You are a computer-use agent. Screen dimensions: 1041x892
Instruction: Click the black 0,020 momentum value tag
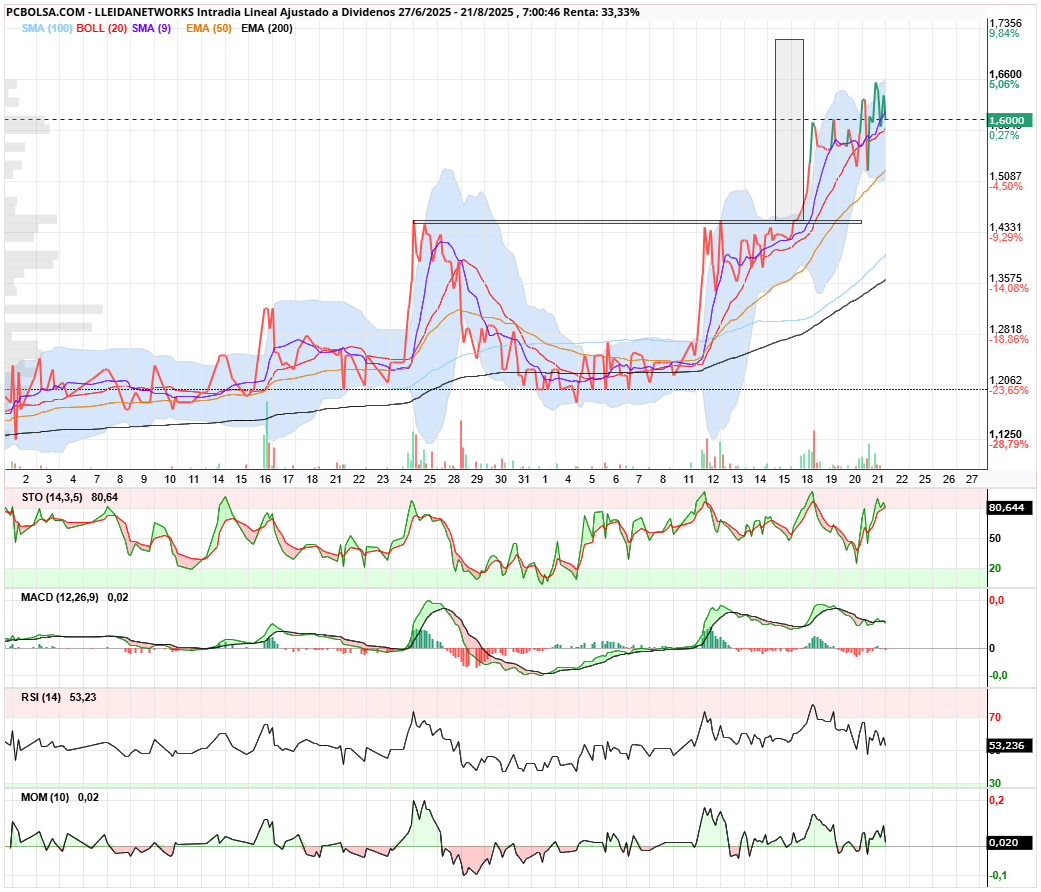[x=1010, y=843]
